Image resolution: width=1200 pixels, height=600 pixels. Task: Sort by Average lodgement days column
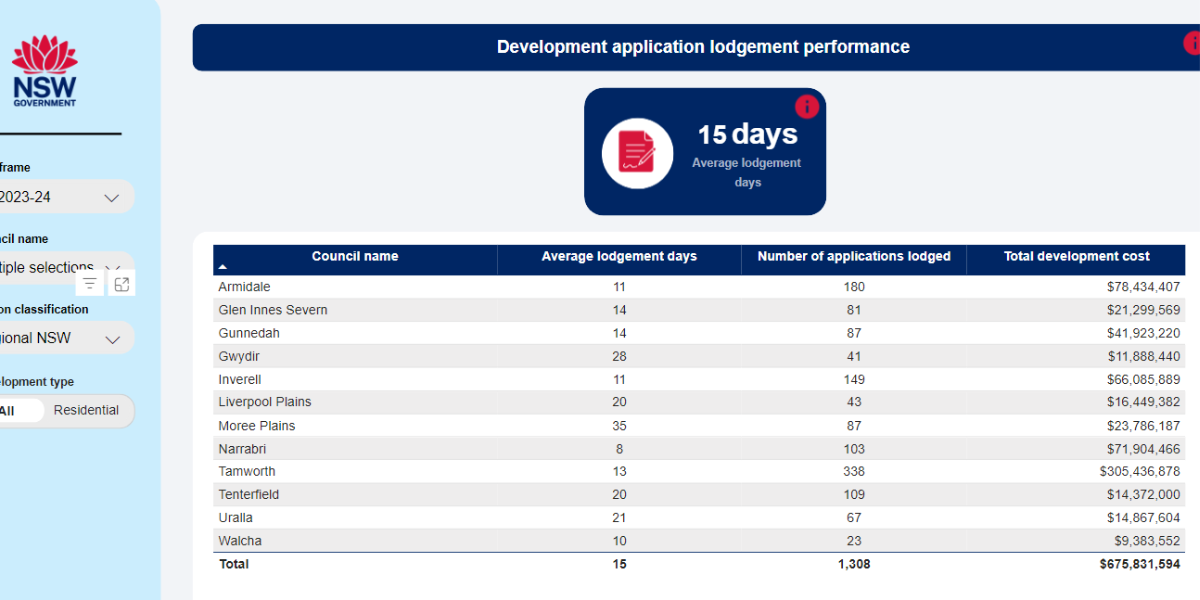click(619, 257)
